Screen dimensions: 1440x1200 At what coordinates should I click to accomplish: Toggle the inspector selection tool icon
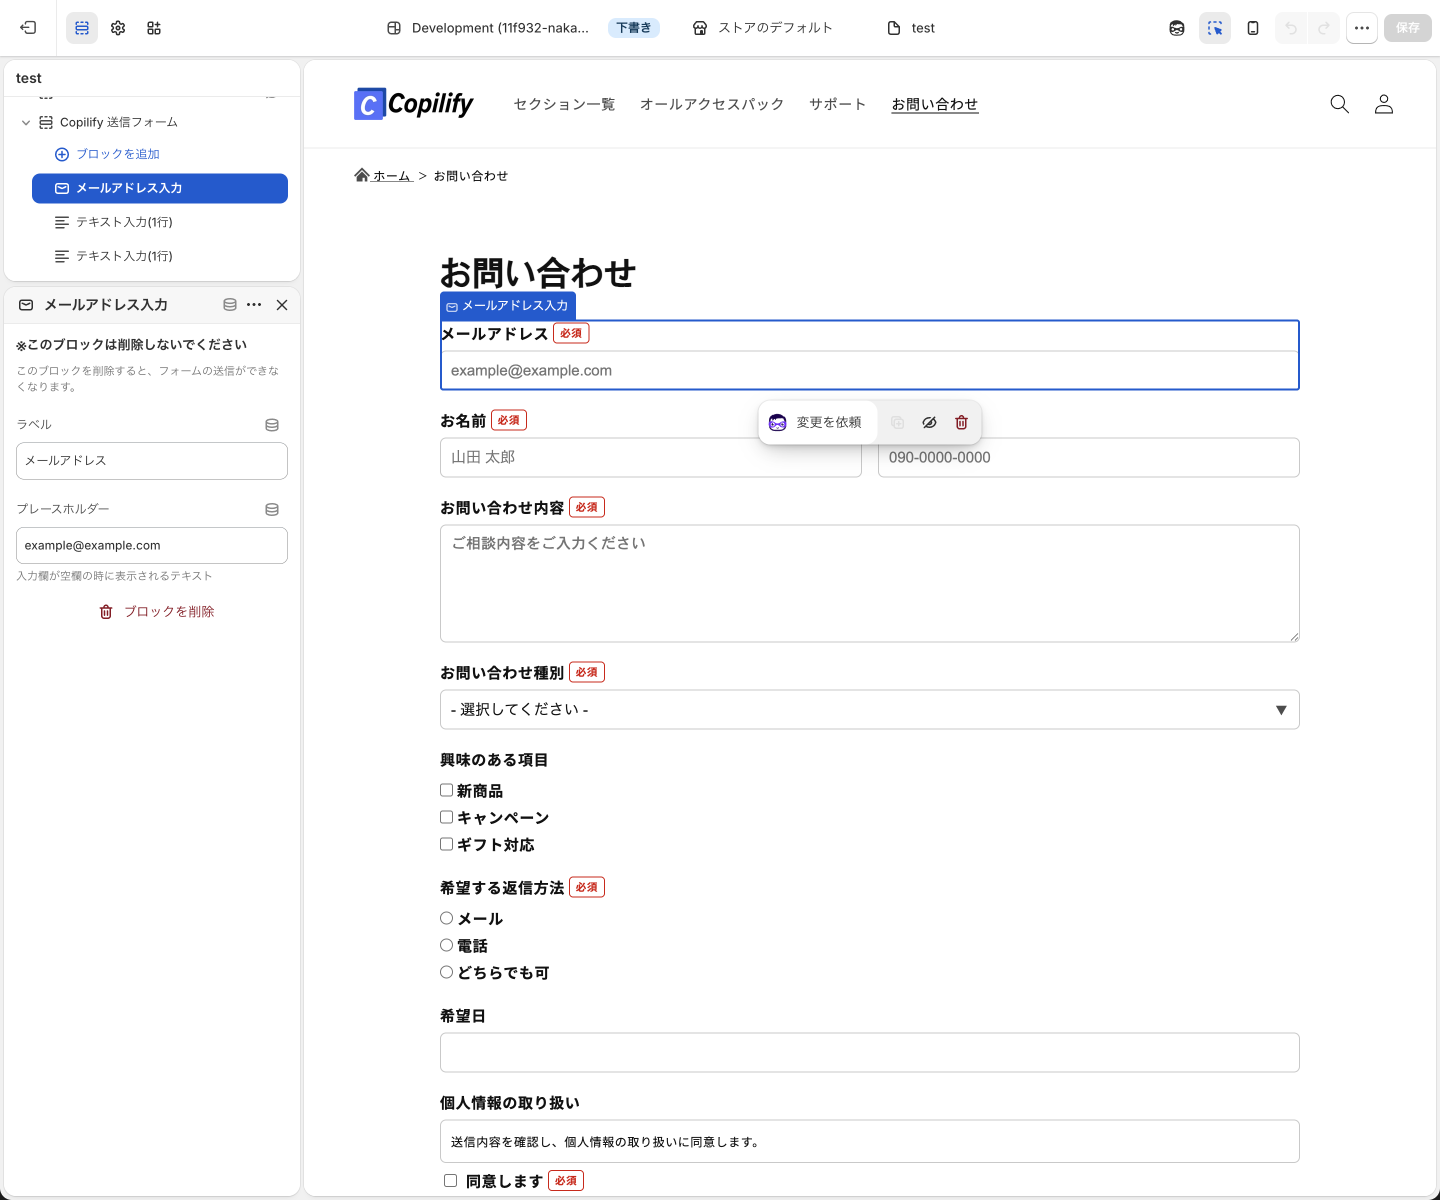click(1215, 28)
